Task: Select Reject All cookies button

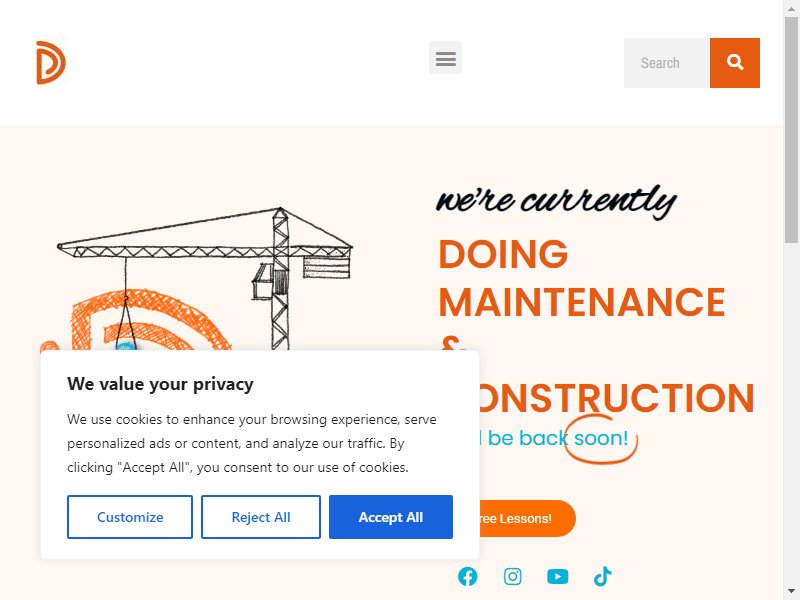Action: point(261,517)
